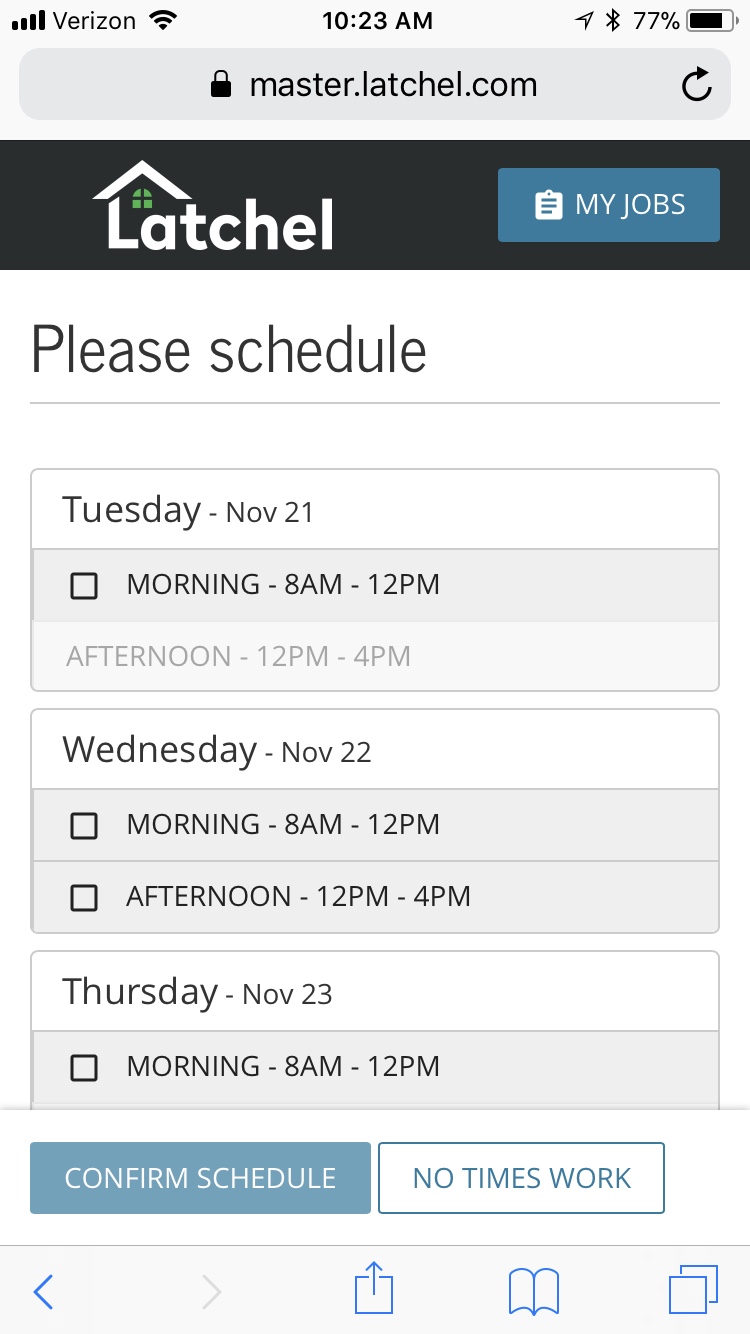The image size is (750, 1334).
Task: Tap the Tuesday - Nov 21 header
Action: 188,510
